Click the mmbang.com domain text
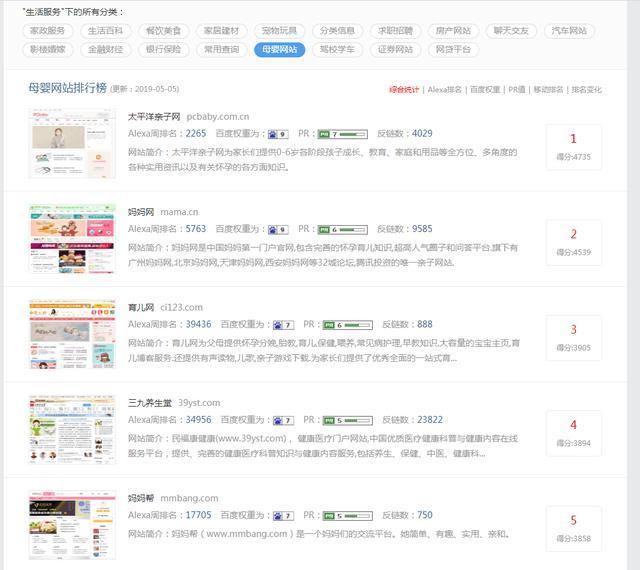This screenshot has height=570, width=640. [189, 498]
